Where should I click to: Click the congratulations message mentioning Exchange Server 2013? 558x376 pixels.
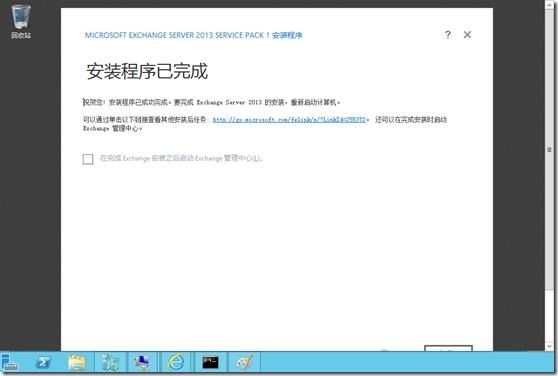coord(211,102)
